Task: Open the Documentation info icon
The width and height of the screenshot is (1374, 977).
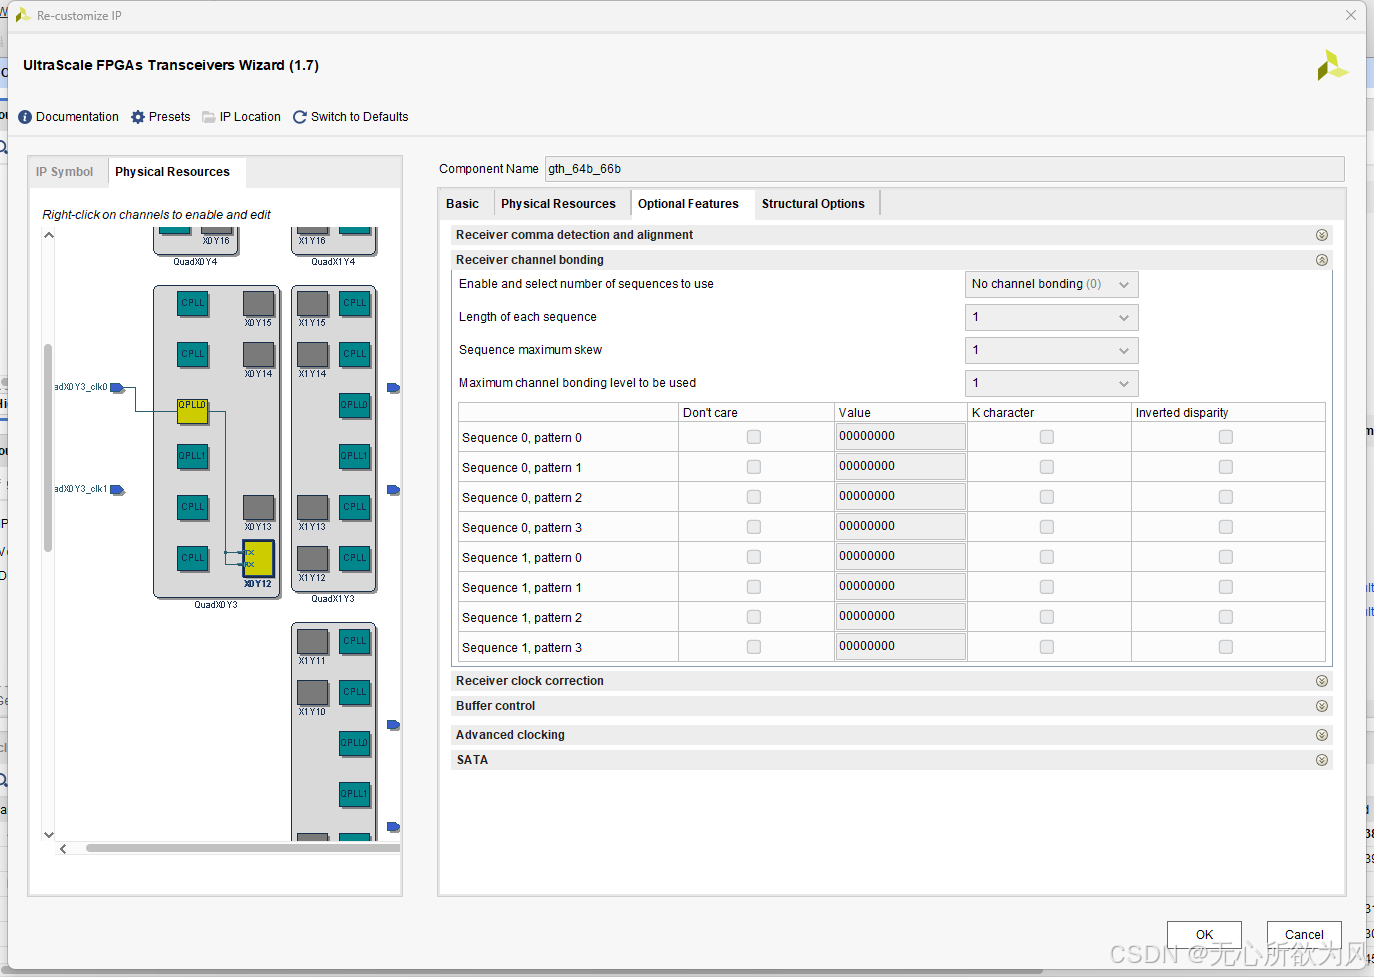Action: (x=25, y=117)
